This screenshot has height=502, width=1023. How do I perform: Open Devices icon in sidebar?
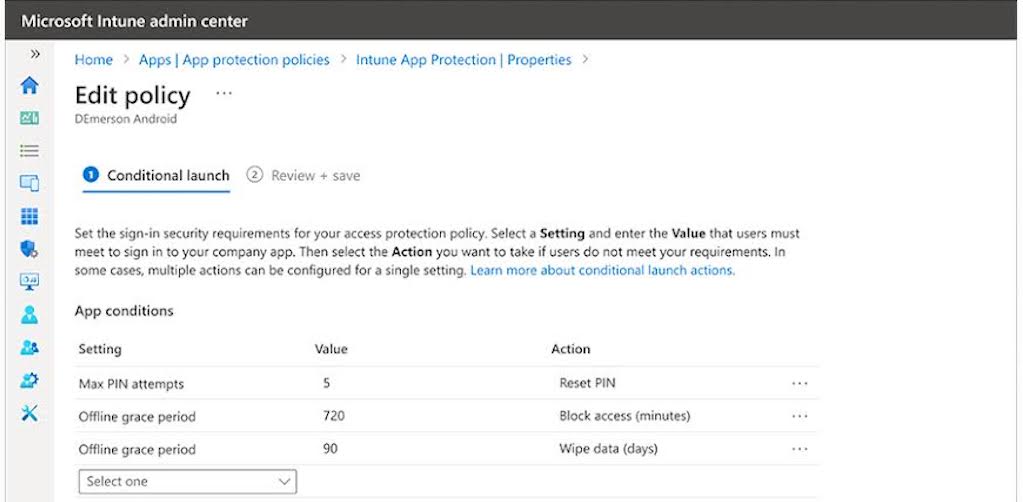(x=29, y=183)
